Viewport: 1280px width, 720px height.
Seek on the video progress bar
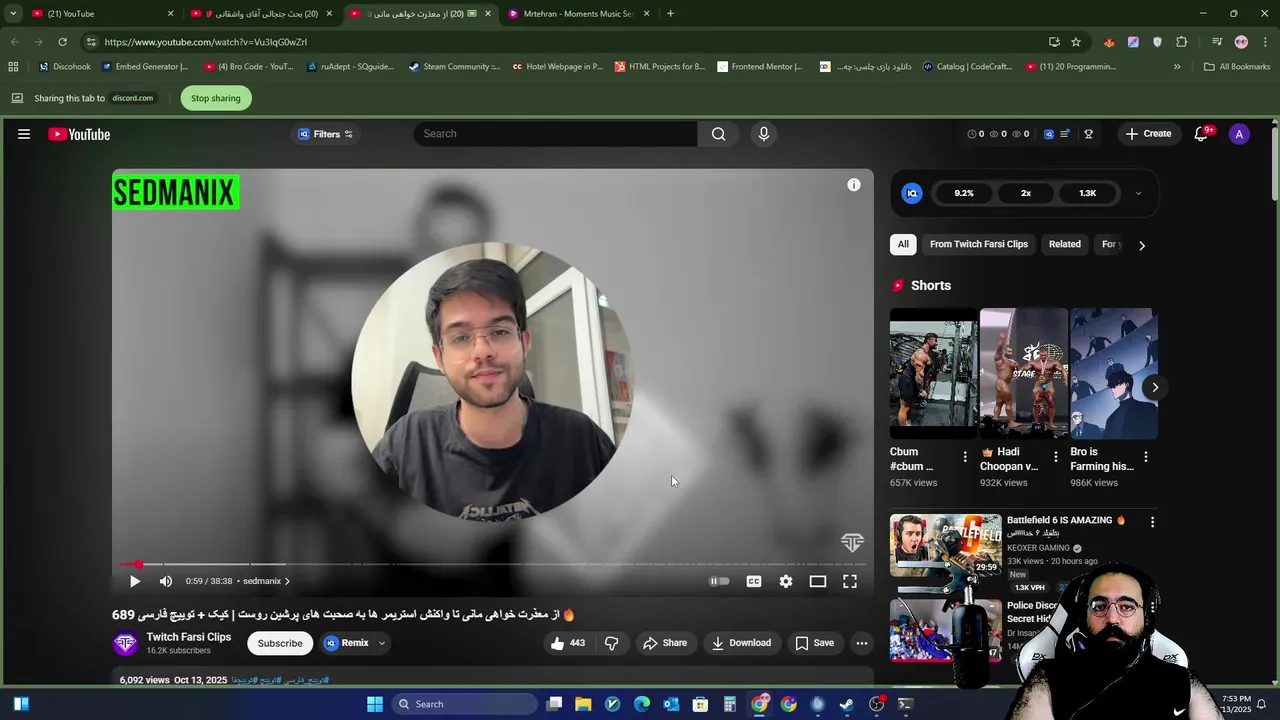[x=492, y=564]
